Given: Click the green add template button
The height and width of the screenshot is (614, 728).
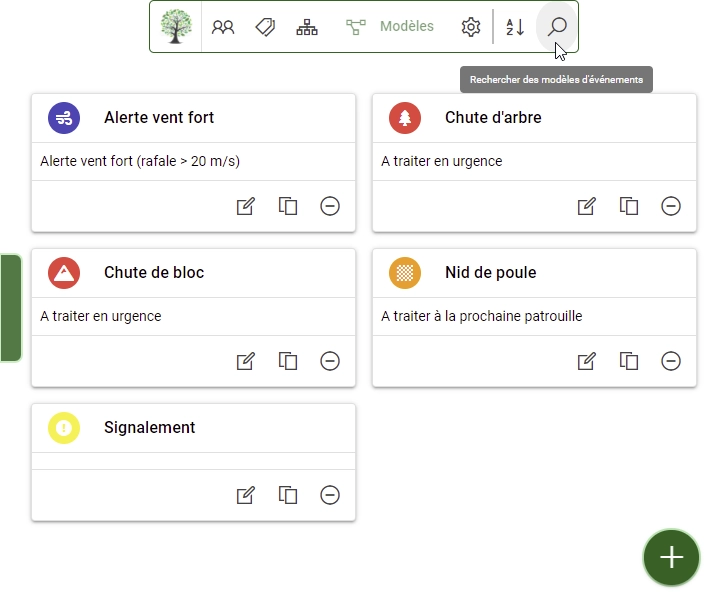Looking at the screenshot, I should point(672,558).
